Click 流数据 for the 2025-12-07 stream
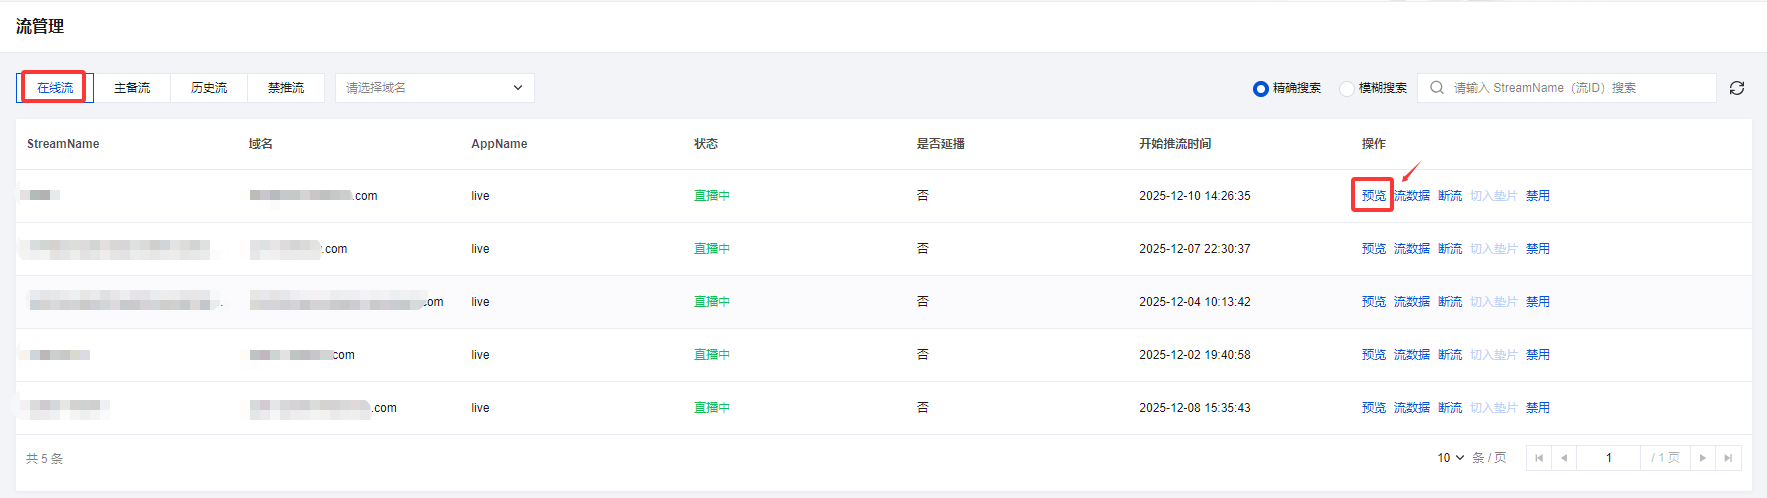 1411,249
